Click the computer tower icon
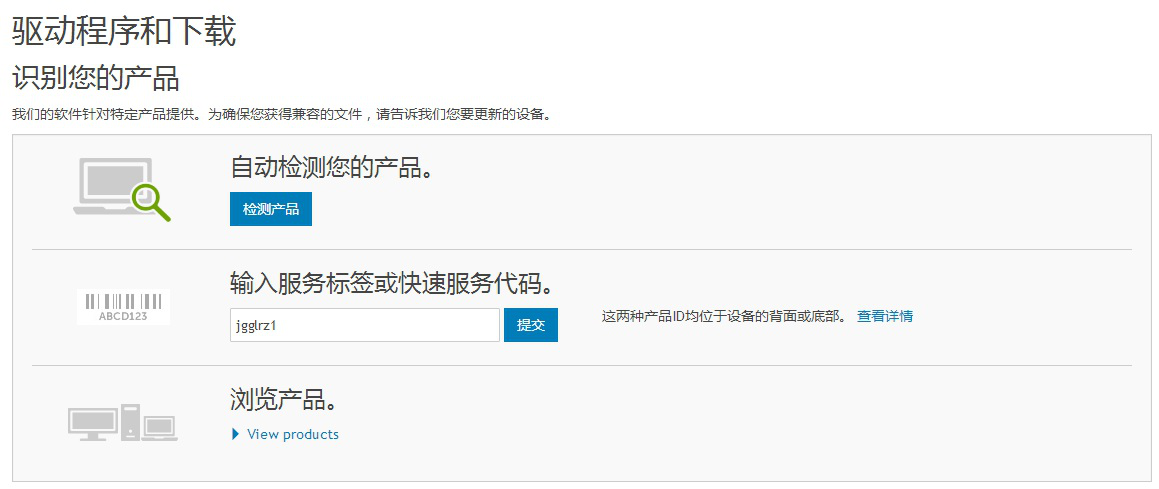The height and width of the screenshot is (489, 1159). pos(131,423)
